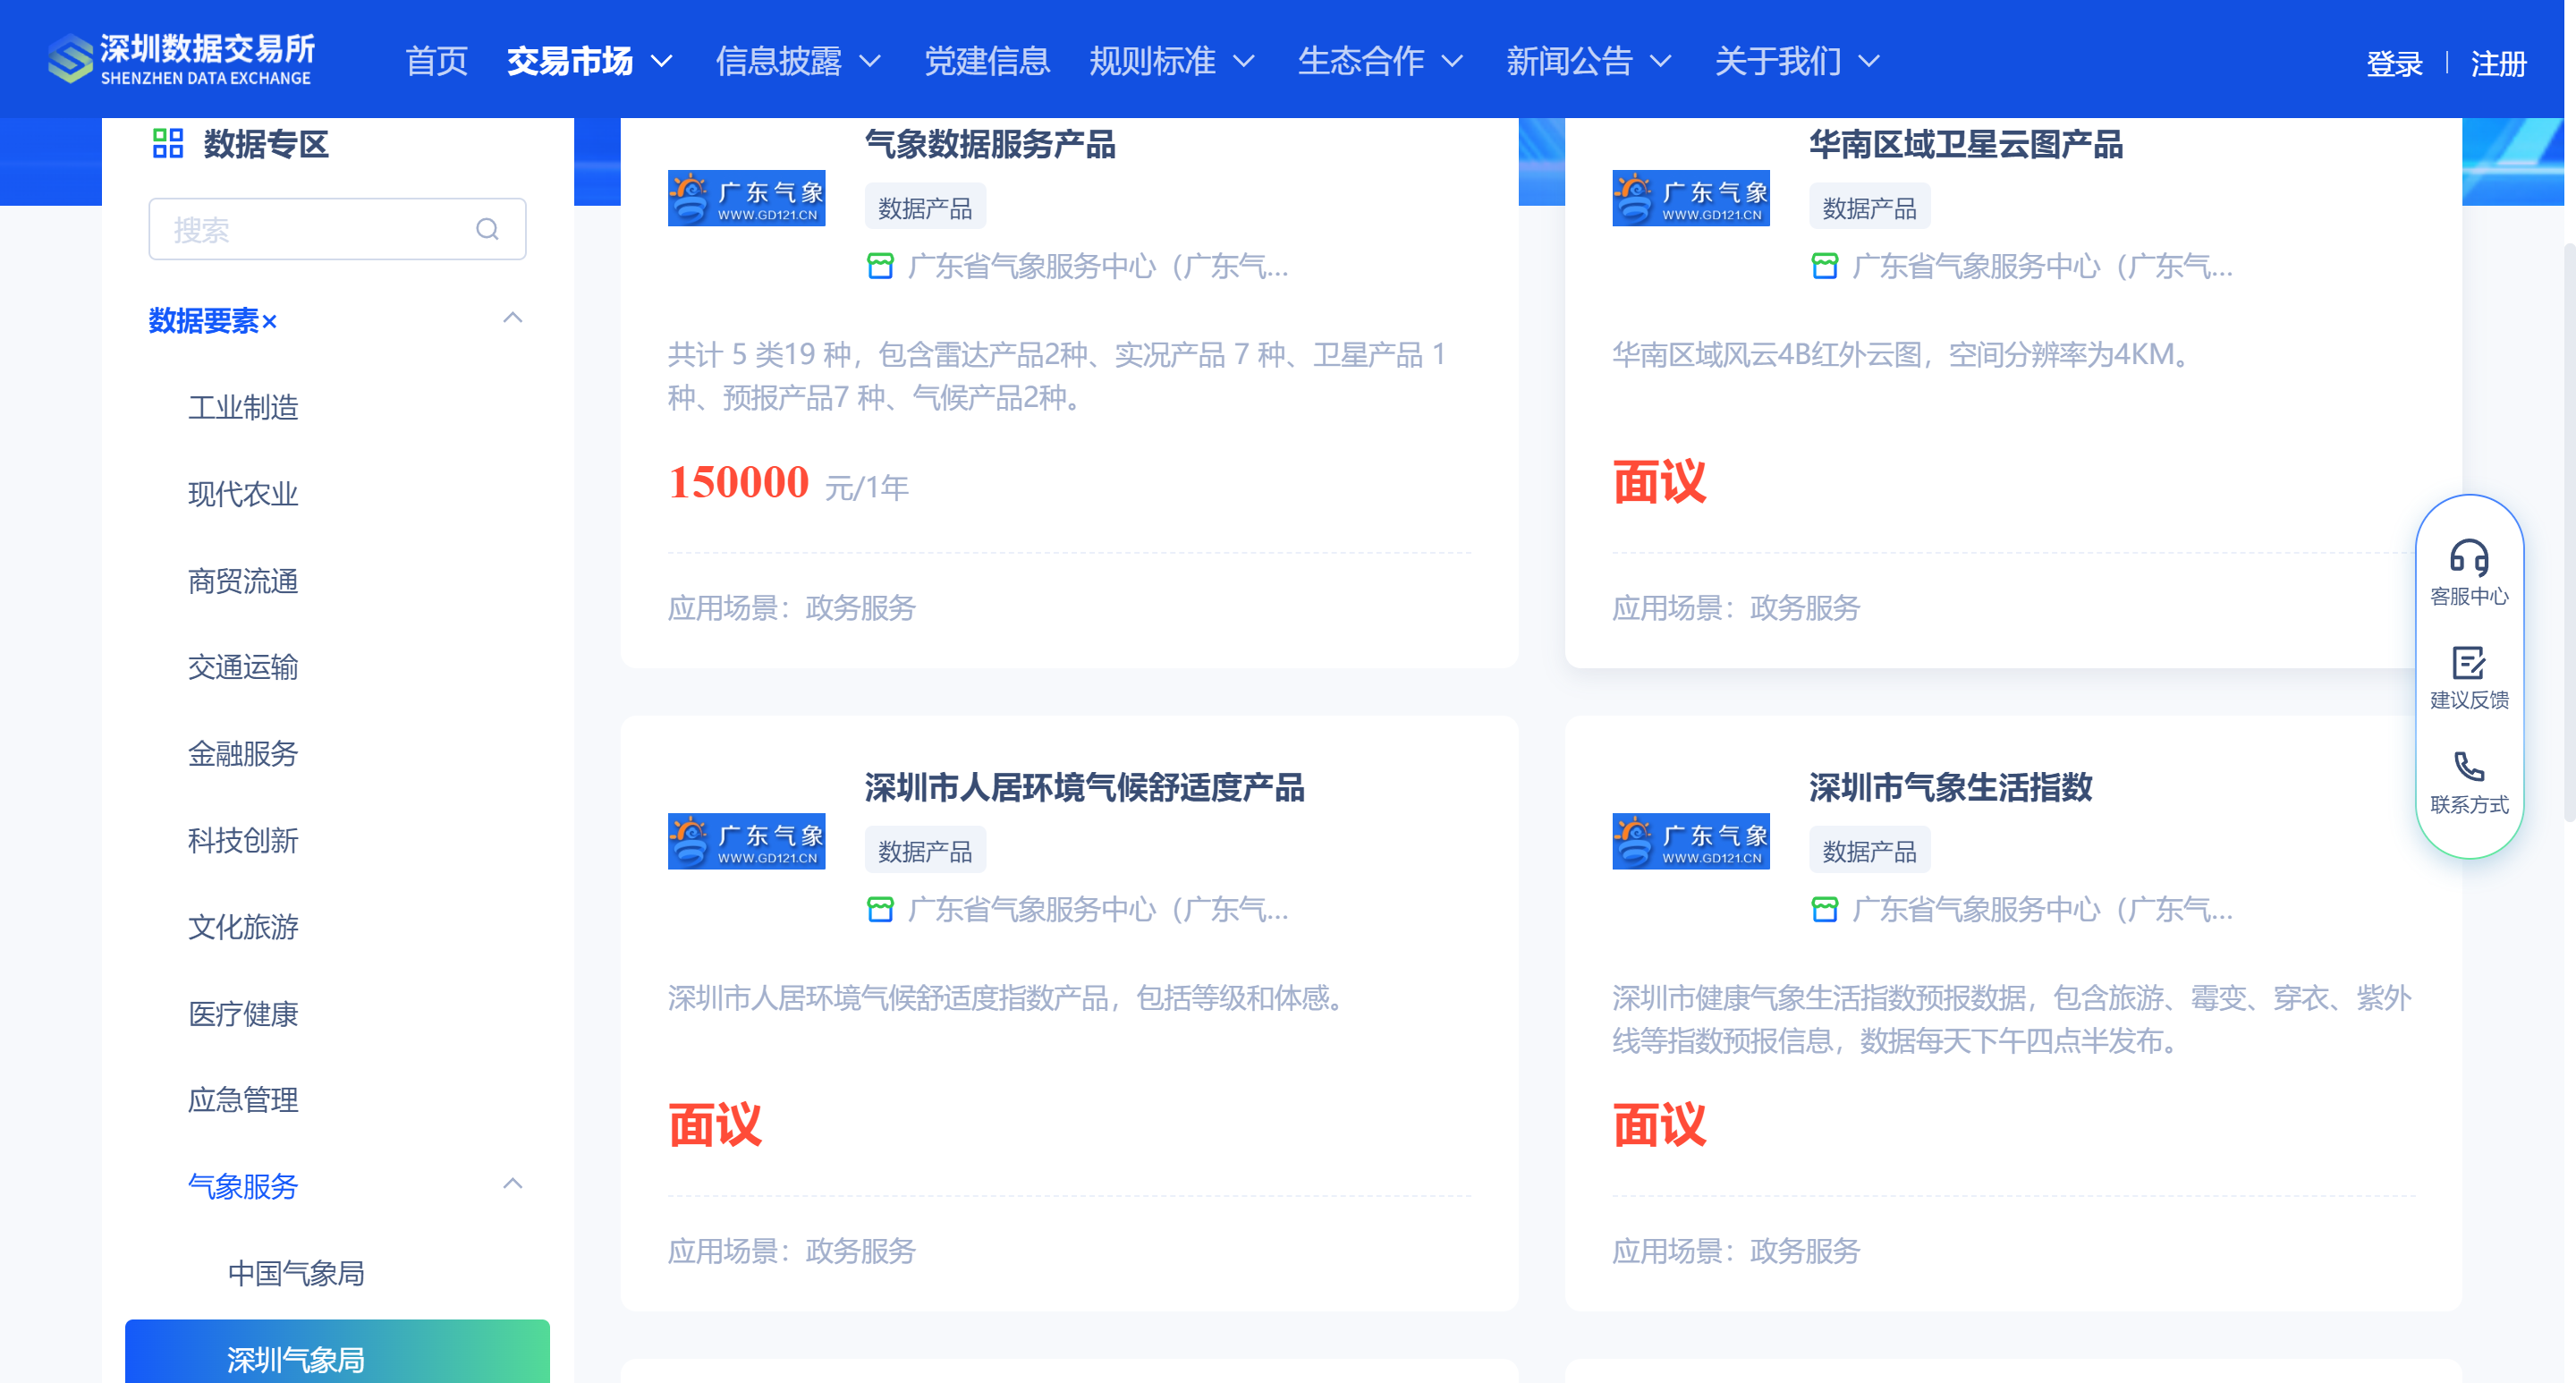This screenshot has width=2576, height=1383.
Task: Select 科技创新 category
Action: [x=243, y=841]
